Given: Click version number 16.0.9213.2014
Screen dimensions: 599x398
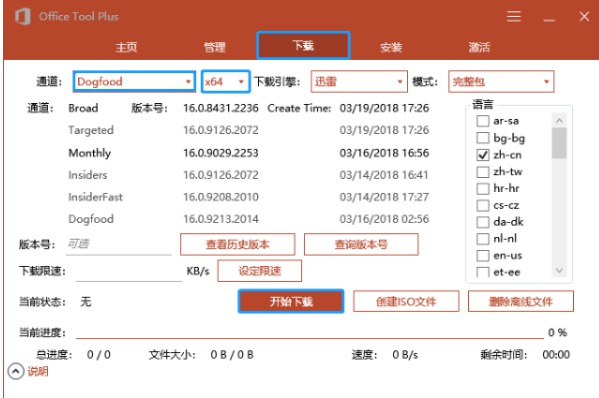Looking at the screenshot, I should (221, 219).
